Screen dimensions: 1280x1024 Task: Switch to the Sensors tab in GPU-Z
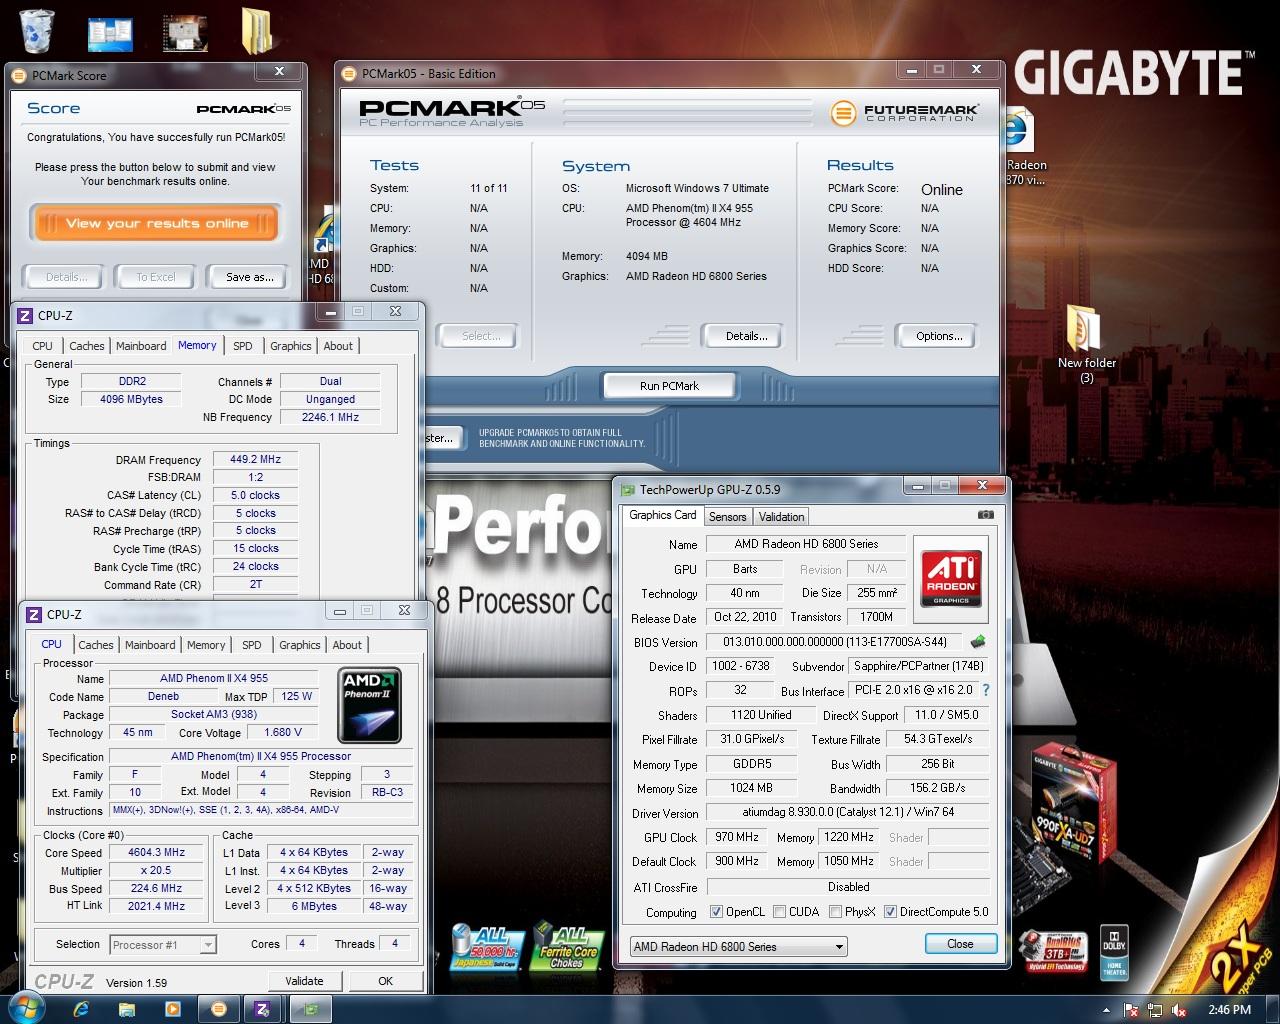727,517
